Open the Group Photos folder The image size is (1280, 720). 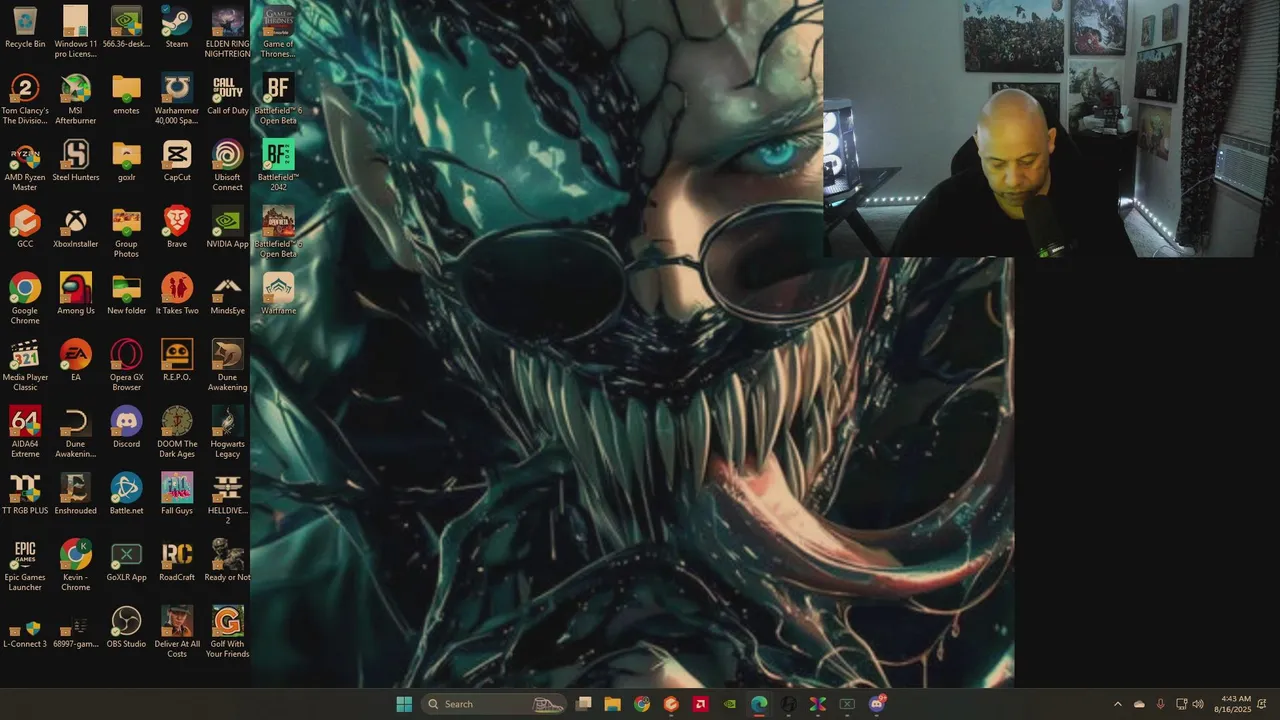(126, 233)
